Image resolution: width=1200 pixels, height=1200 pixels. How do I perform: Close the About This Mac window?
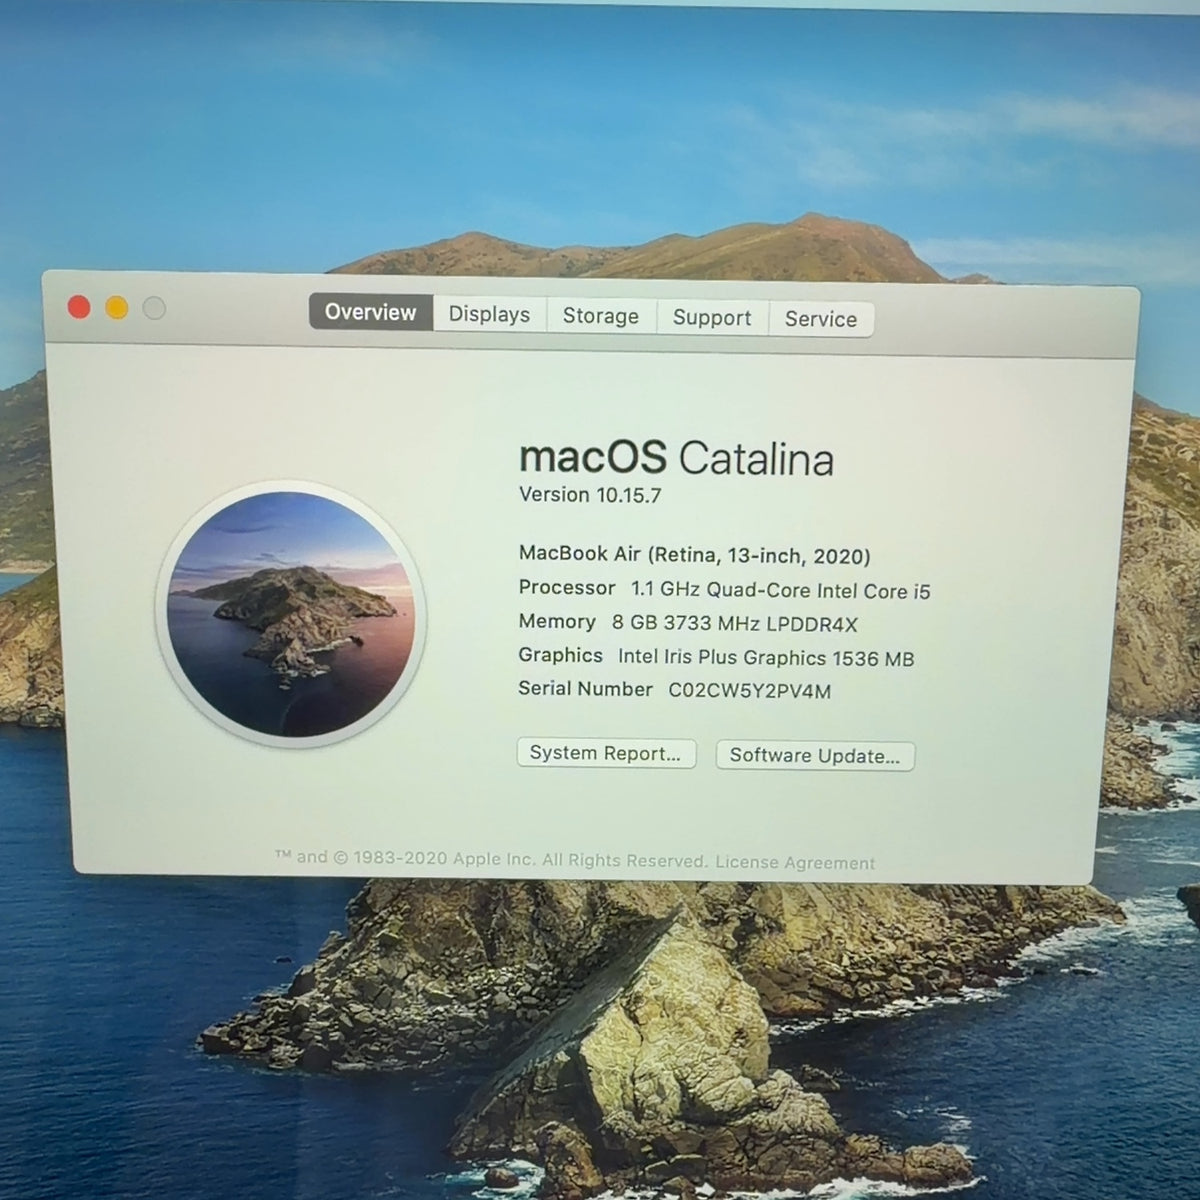79,307
